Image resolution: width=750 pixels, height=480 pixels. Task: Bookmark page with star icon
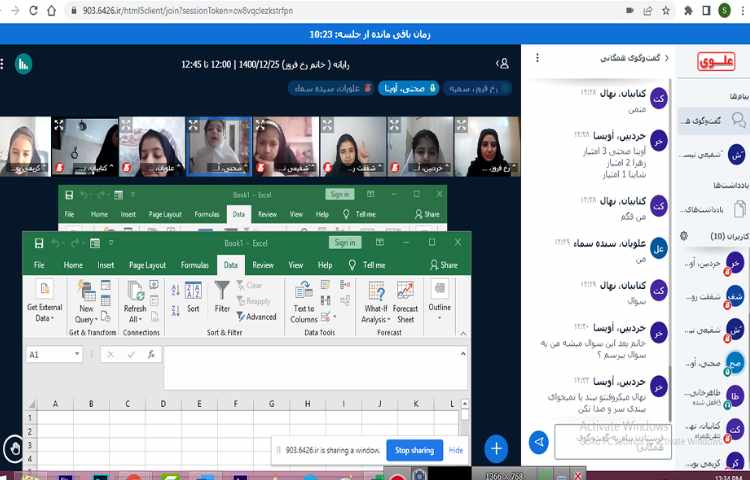coord(666,11)
